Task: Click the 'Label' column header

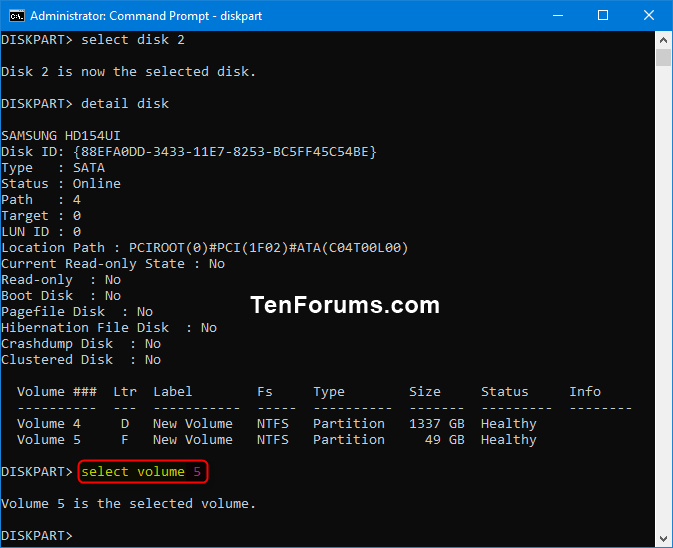Action: [x=173, y=392]
